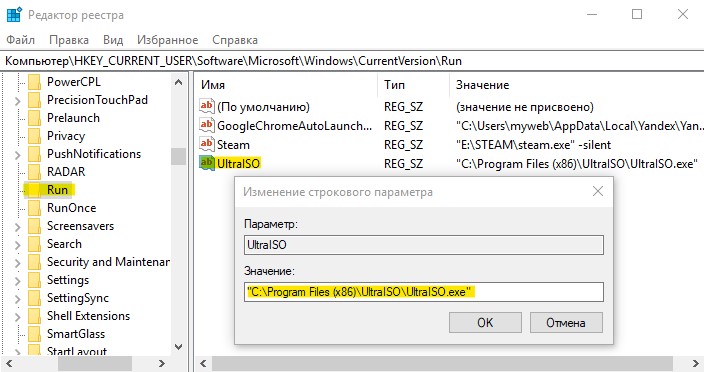Image resolution: width=704 pixels, height=372 pixels.
Task: Select the RunOnce key label
Action: (71, 208)
